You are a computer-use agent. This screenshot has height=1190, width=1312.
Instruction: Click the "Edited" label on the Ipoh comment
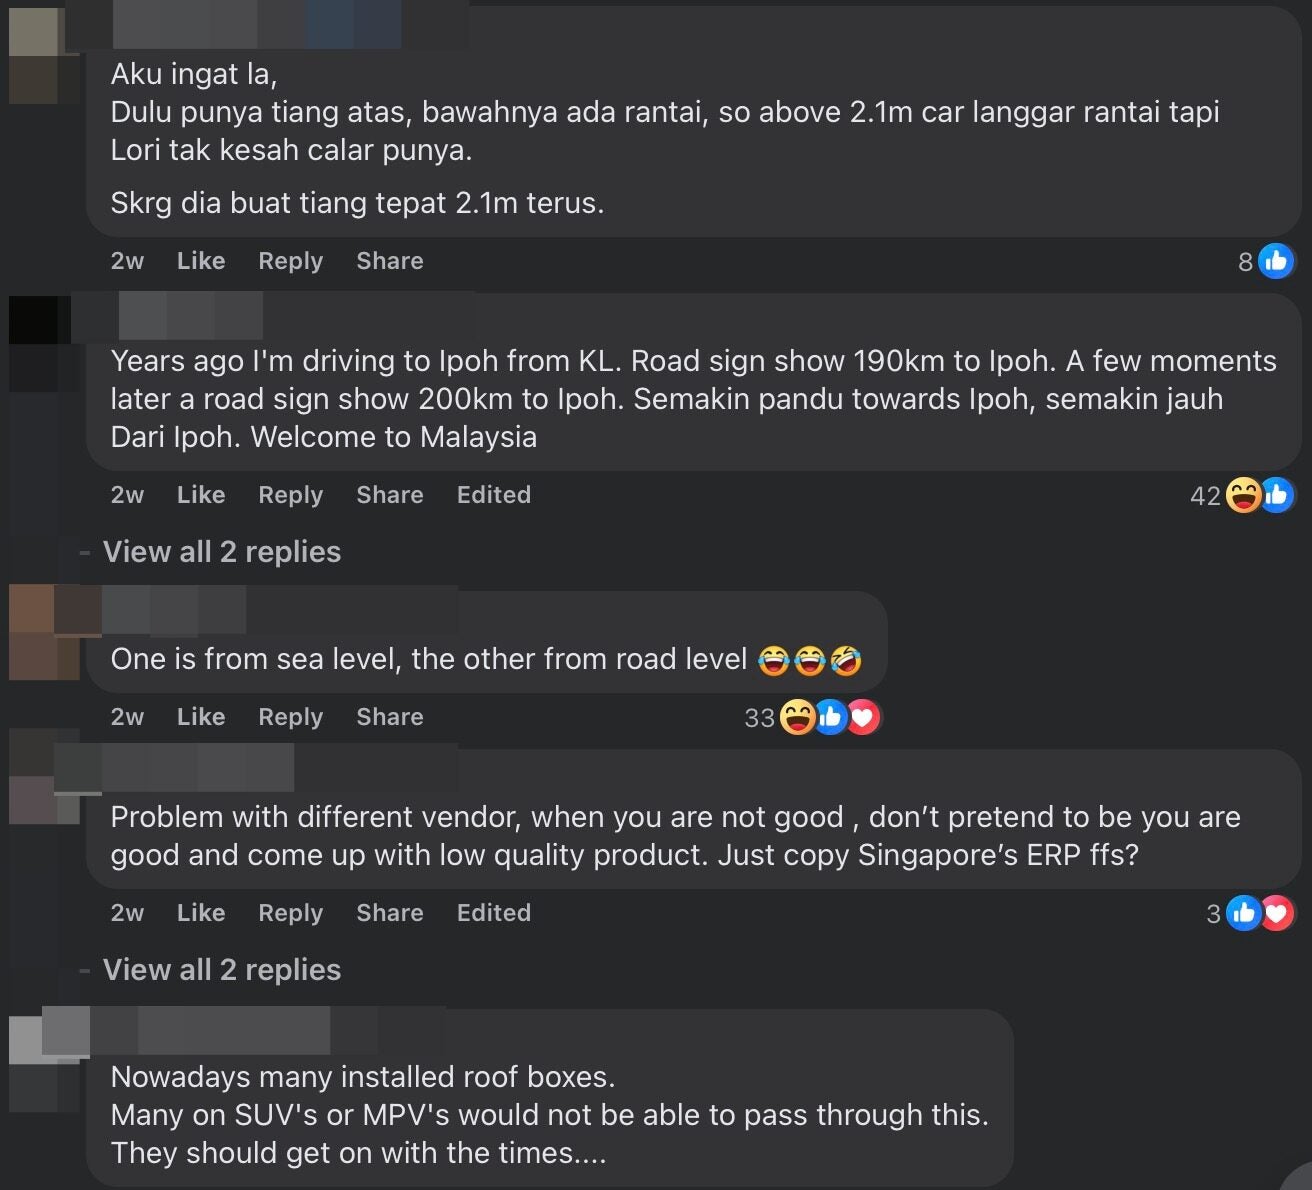click(x=493, y=495)
